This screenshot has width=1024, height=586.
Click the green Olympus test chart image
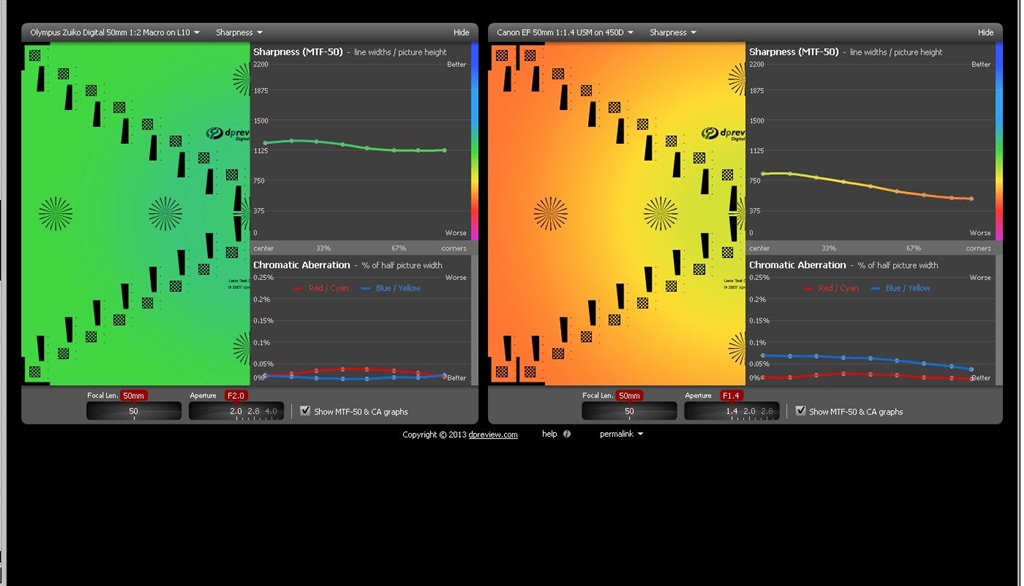(136, 214)
